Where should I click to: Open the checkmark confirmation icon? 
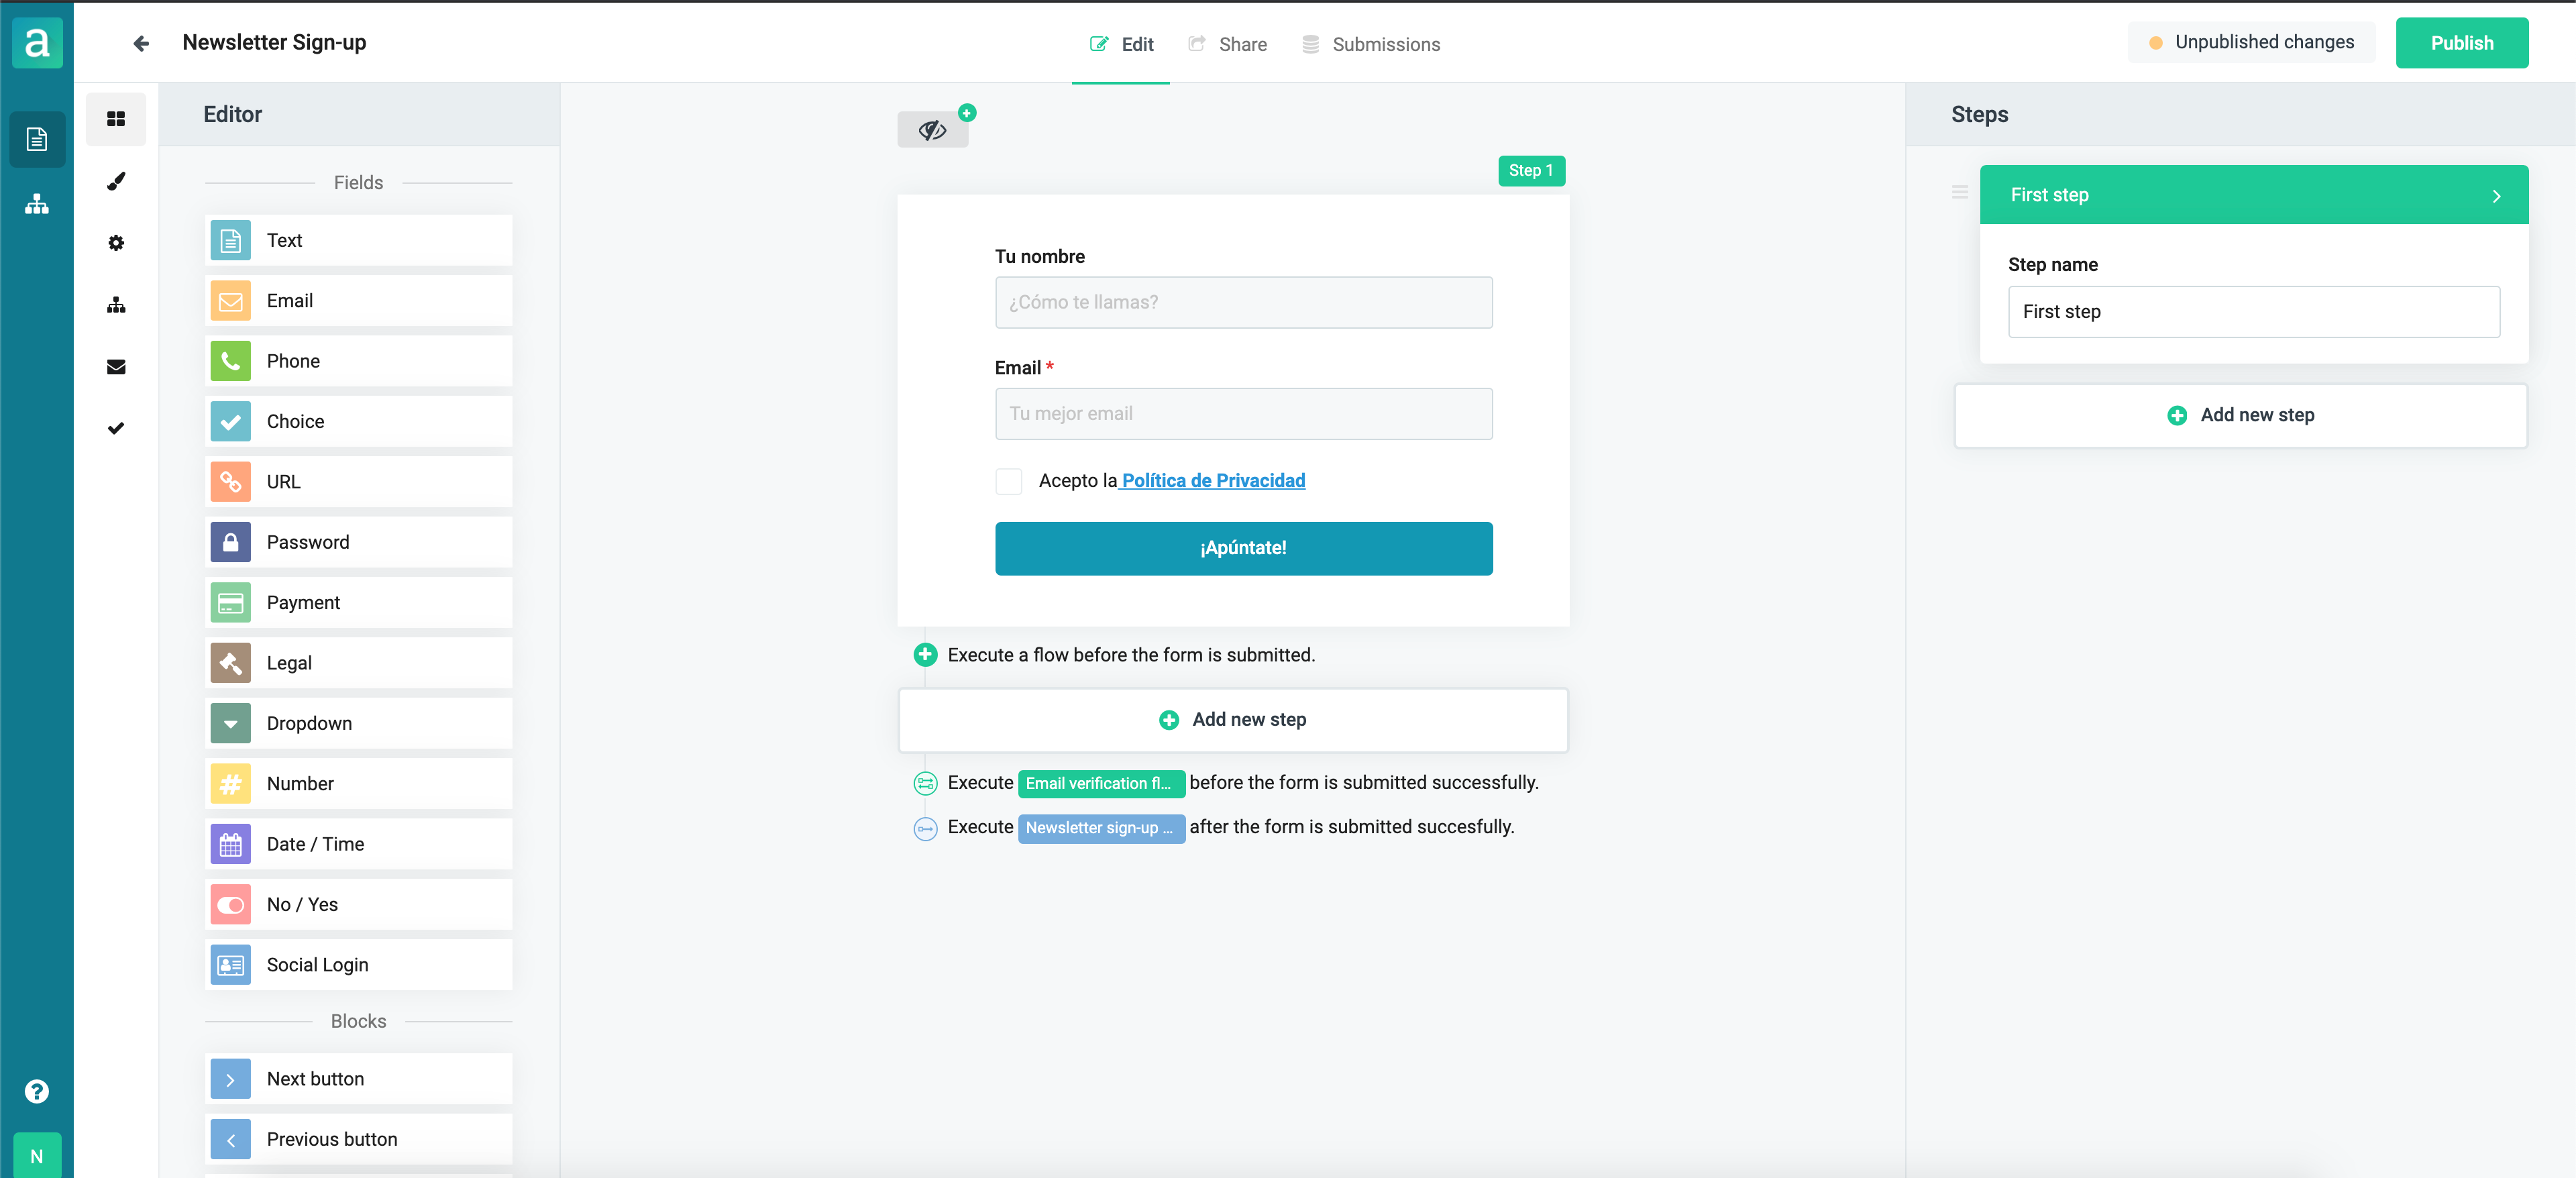click(x=116, y=429)
